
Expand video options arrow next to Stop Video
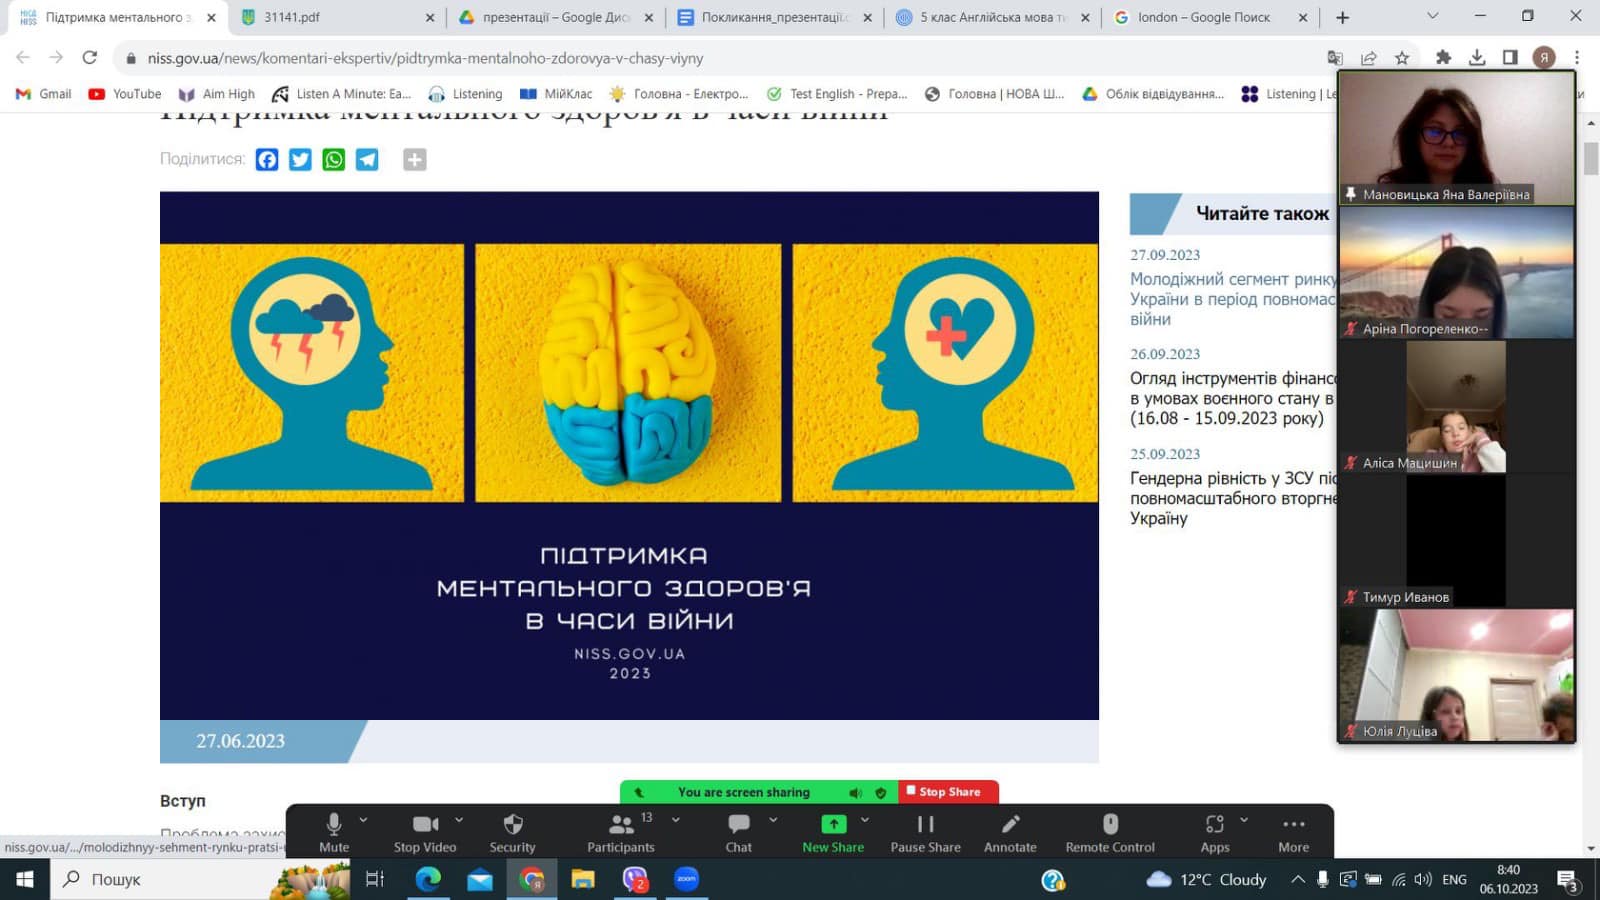(459, 820)
